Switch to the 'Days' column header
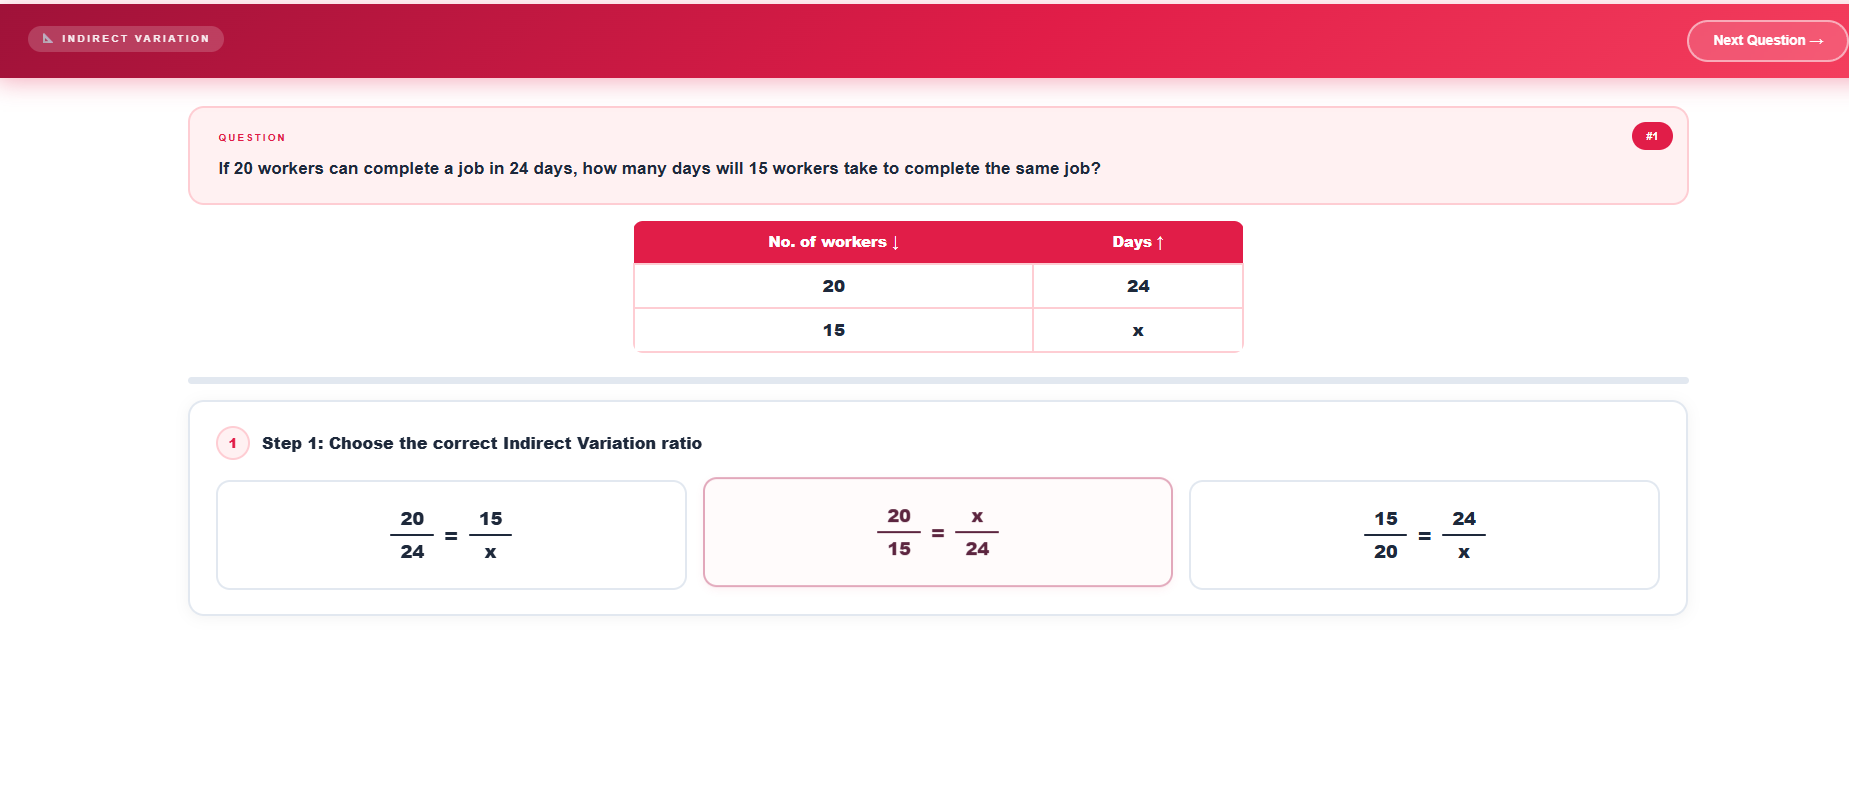 tap(1137, 242)
